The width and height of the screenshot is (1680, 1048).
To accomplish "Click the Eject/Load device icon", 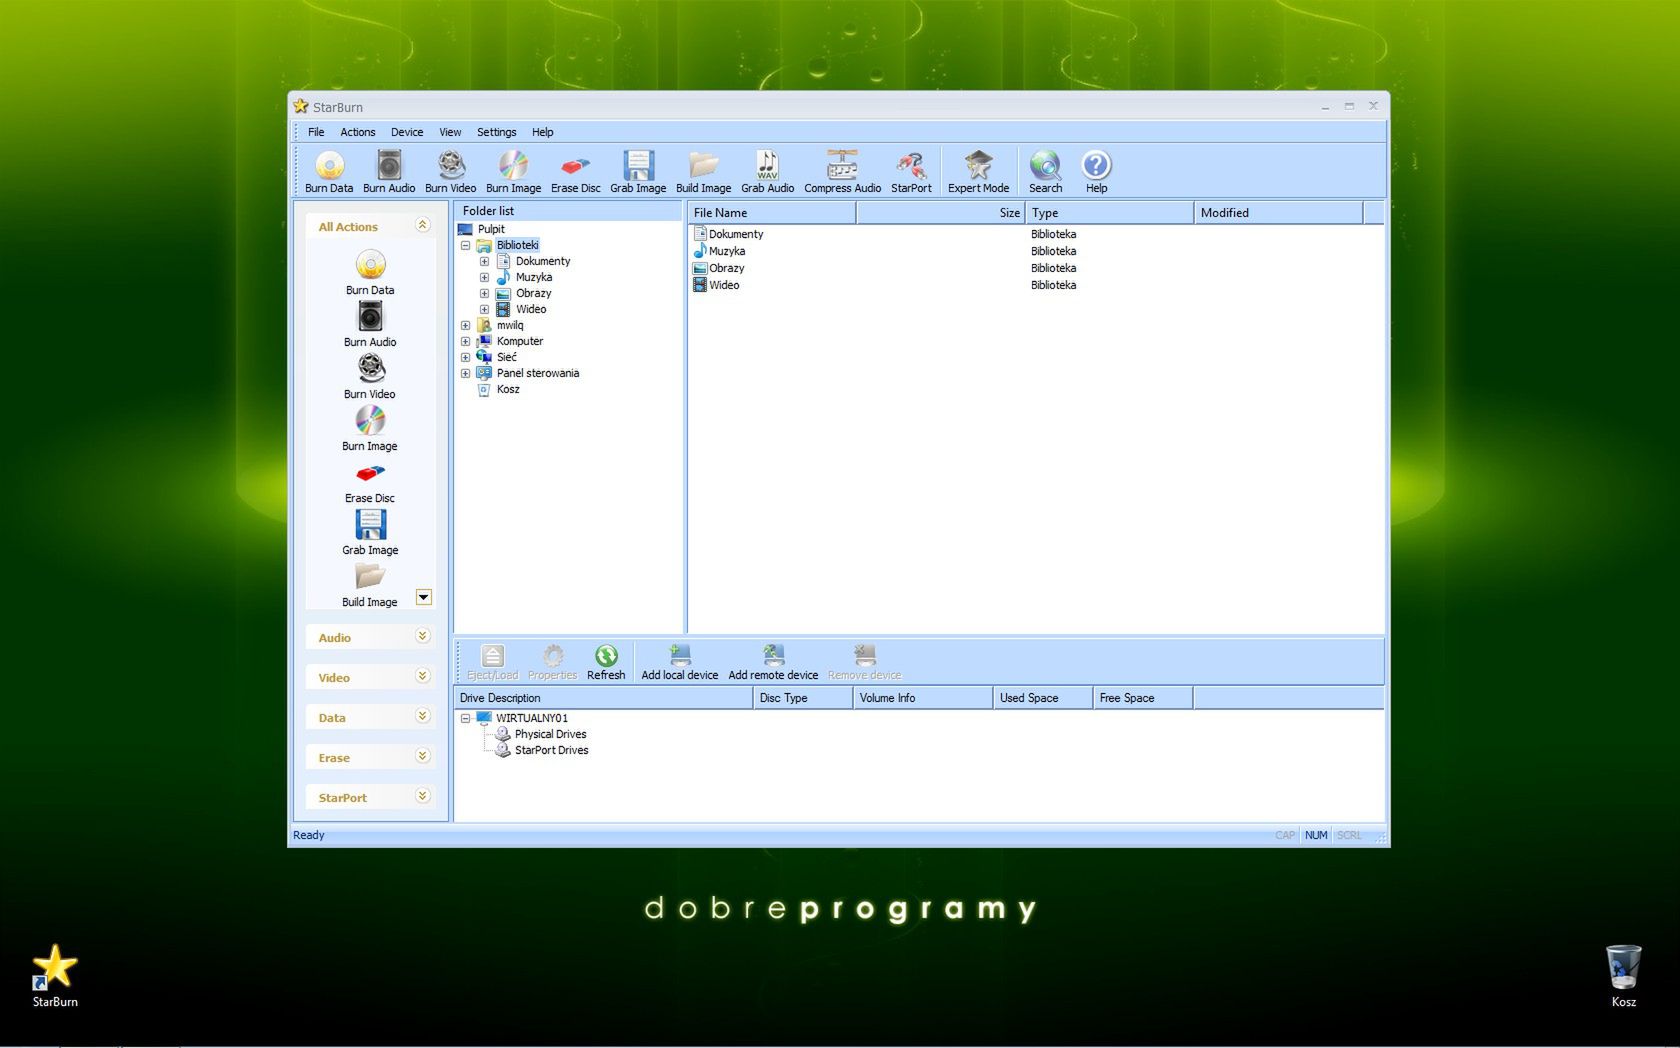I will click(492, 662).
